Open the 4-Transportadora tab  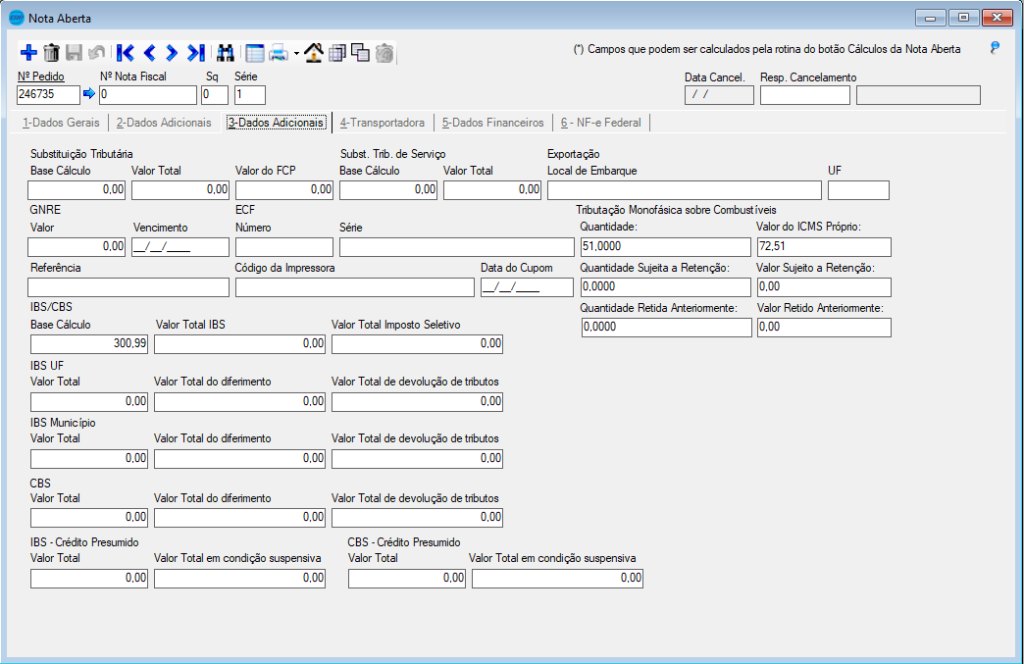(x=381, y=123)
